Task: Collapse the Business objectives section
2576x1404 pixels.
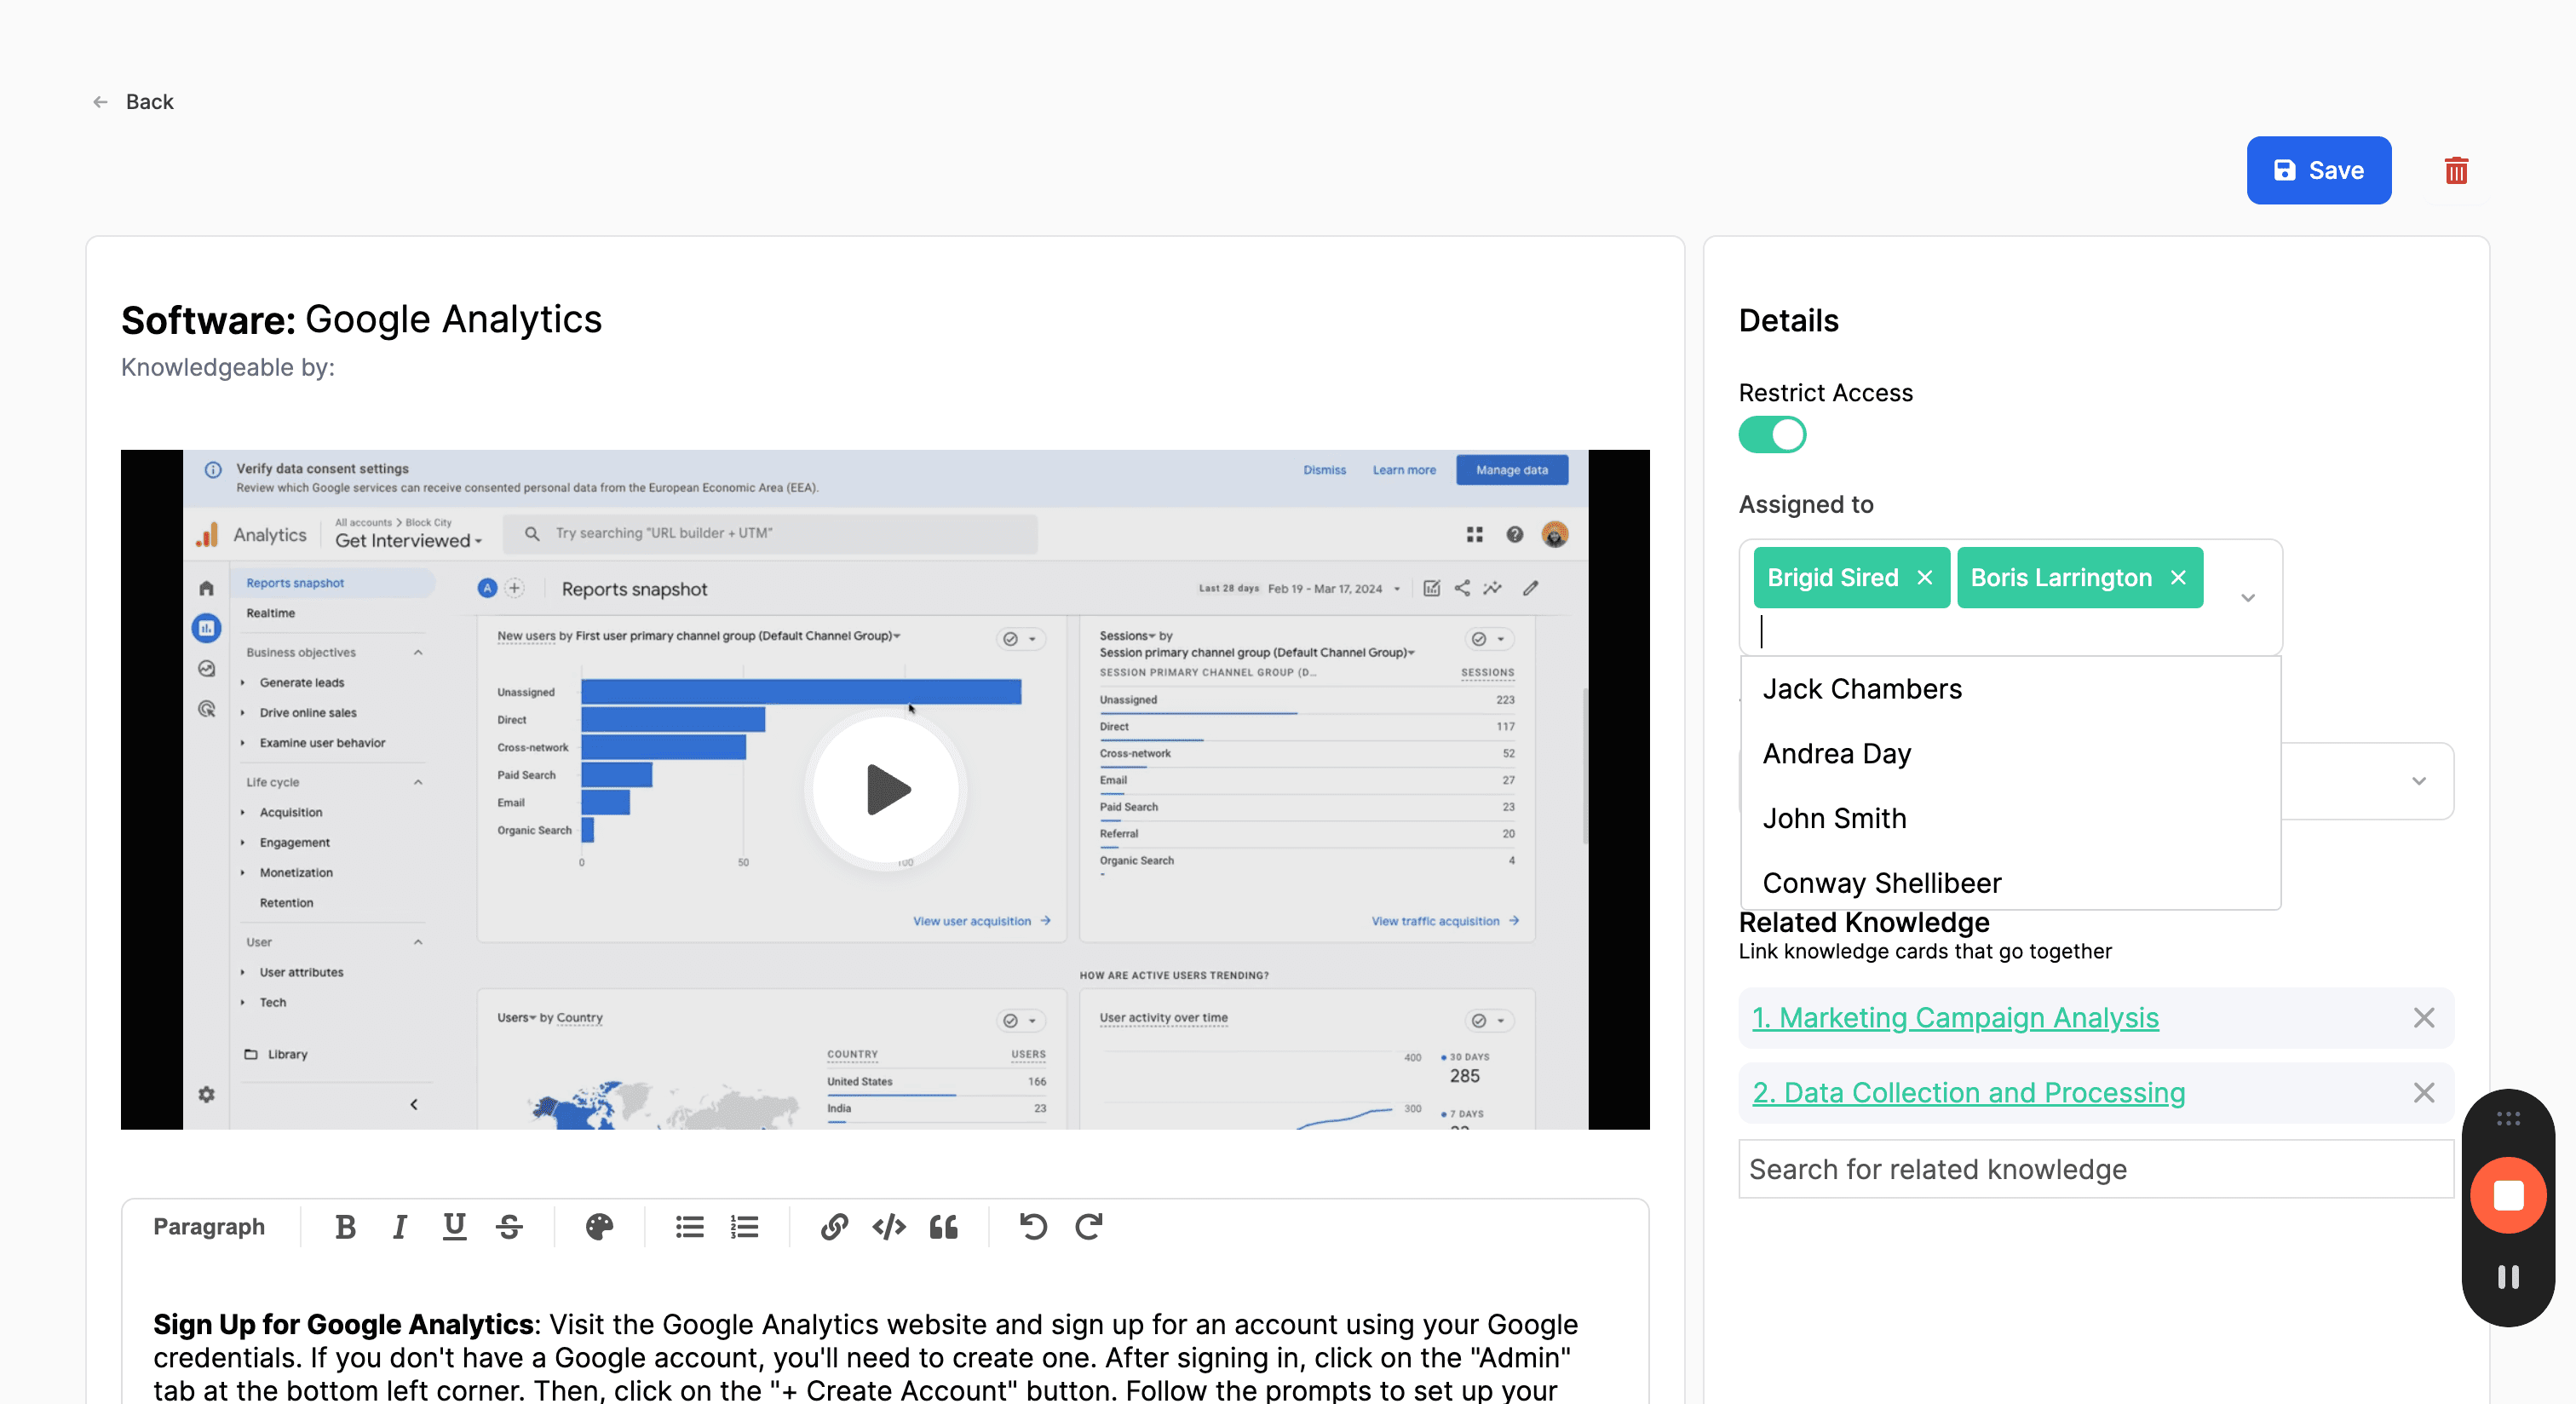Action: point(418,653)
